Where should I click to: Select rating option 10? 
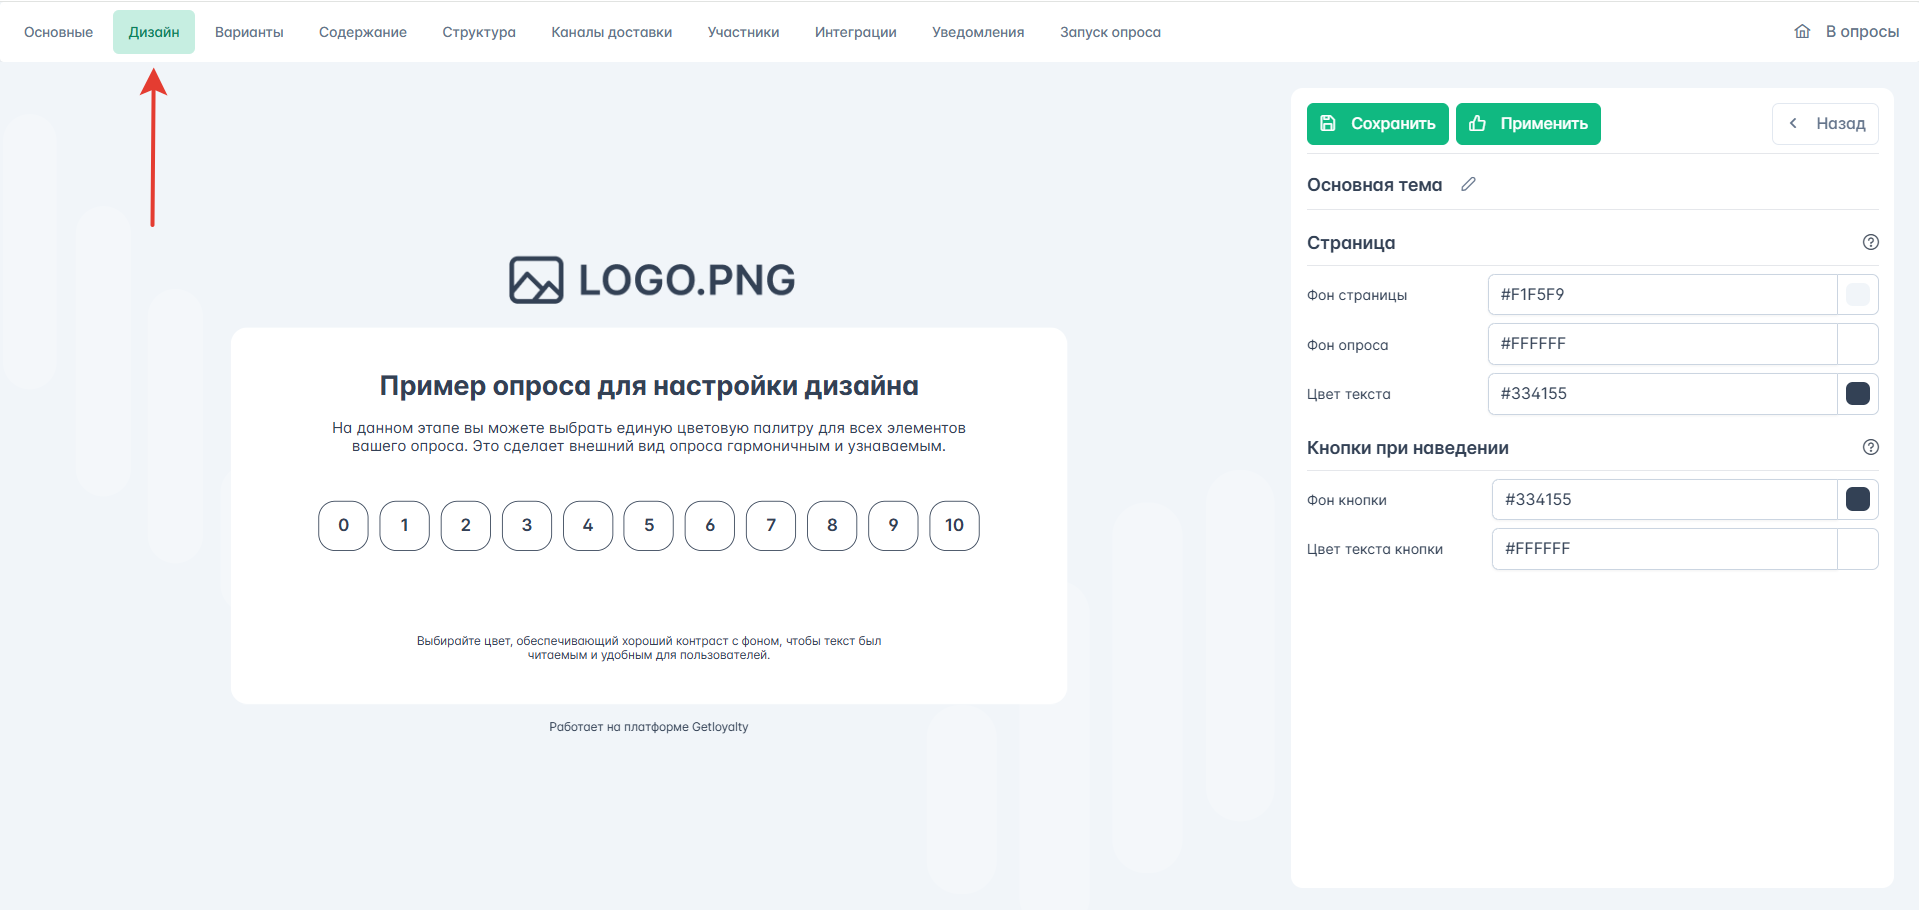tap(954, 525)
